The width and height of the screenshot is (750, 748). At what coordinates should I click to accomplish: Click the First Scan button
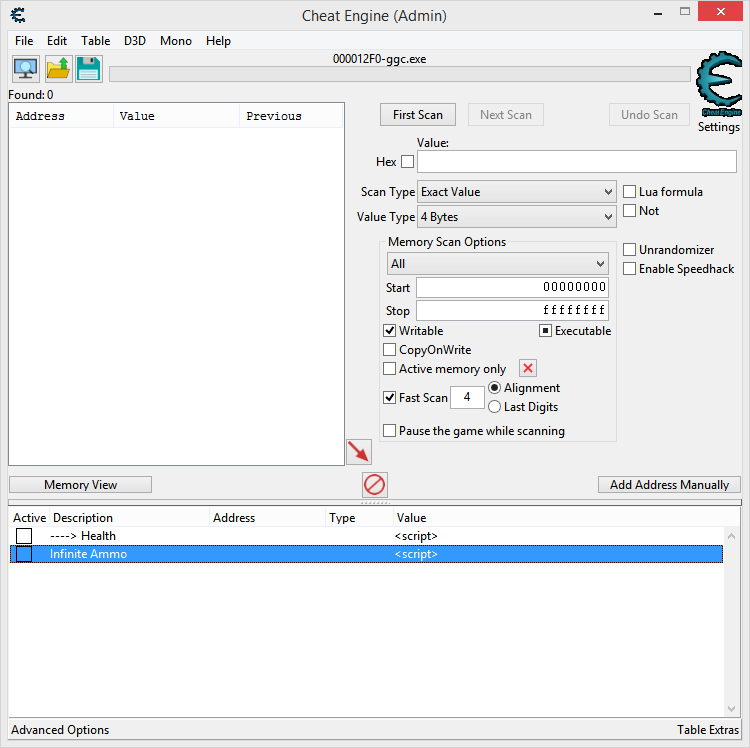pos(418,115)
